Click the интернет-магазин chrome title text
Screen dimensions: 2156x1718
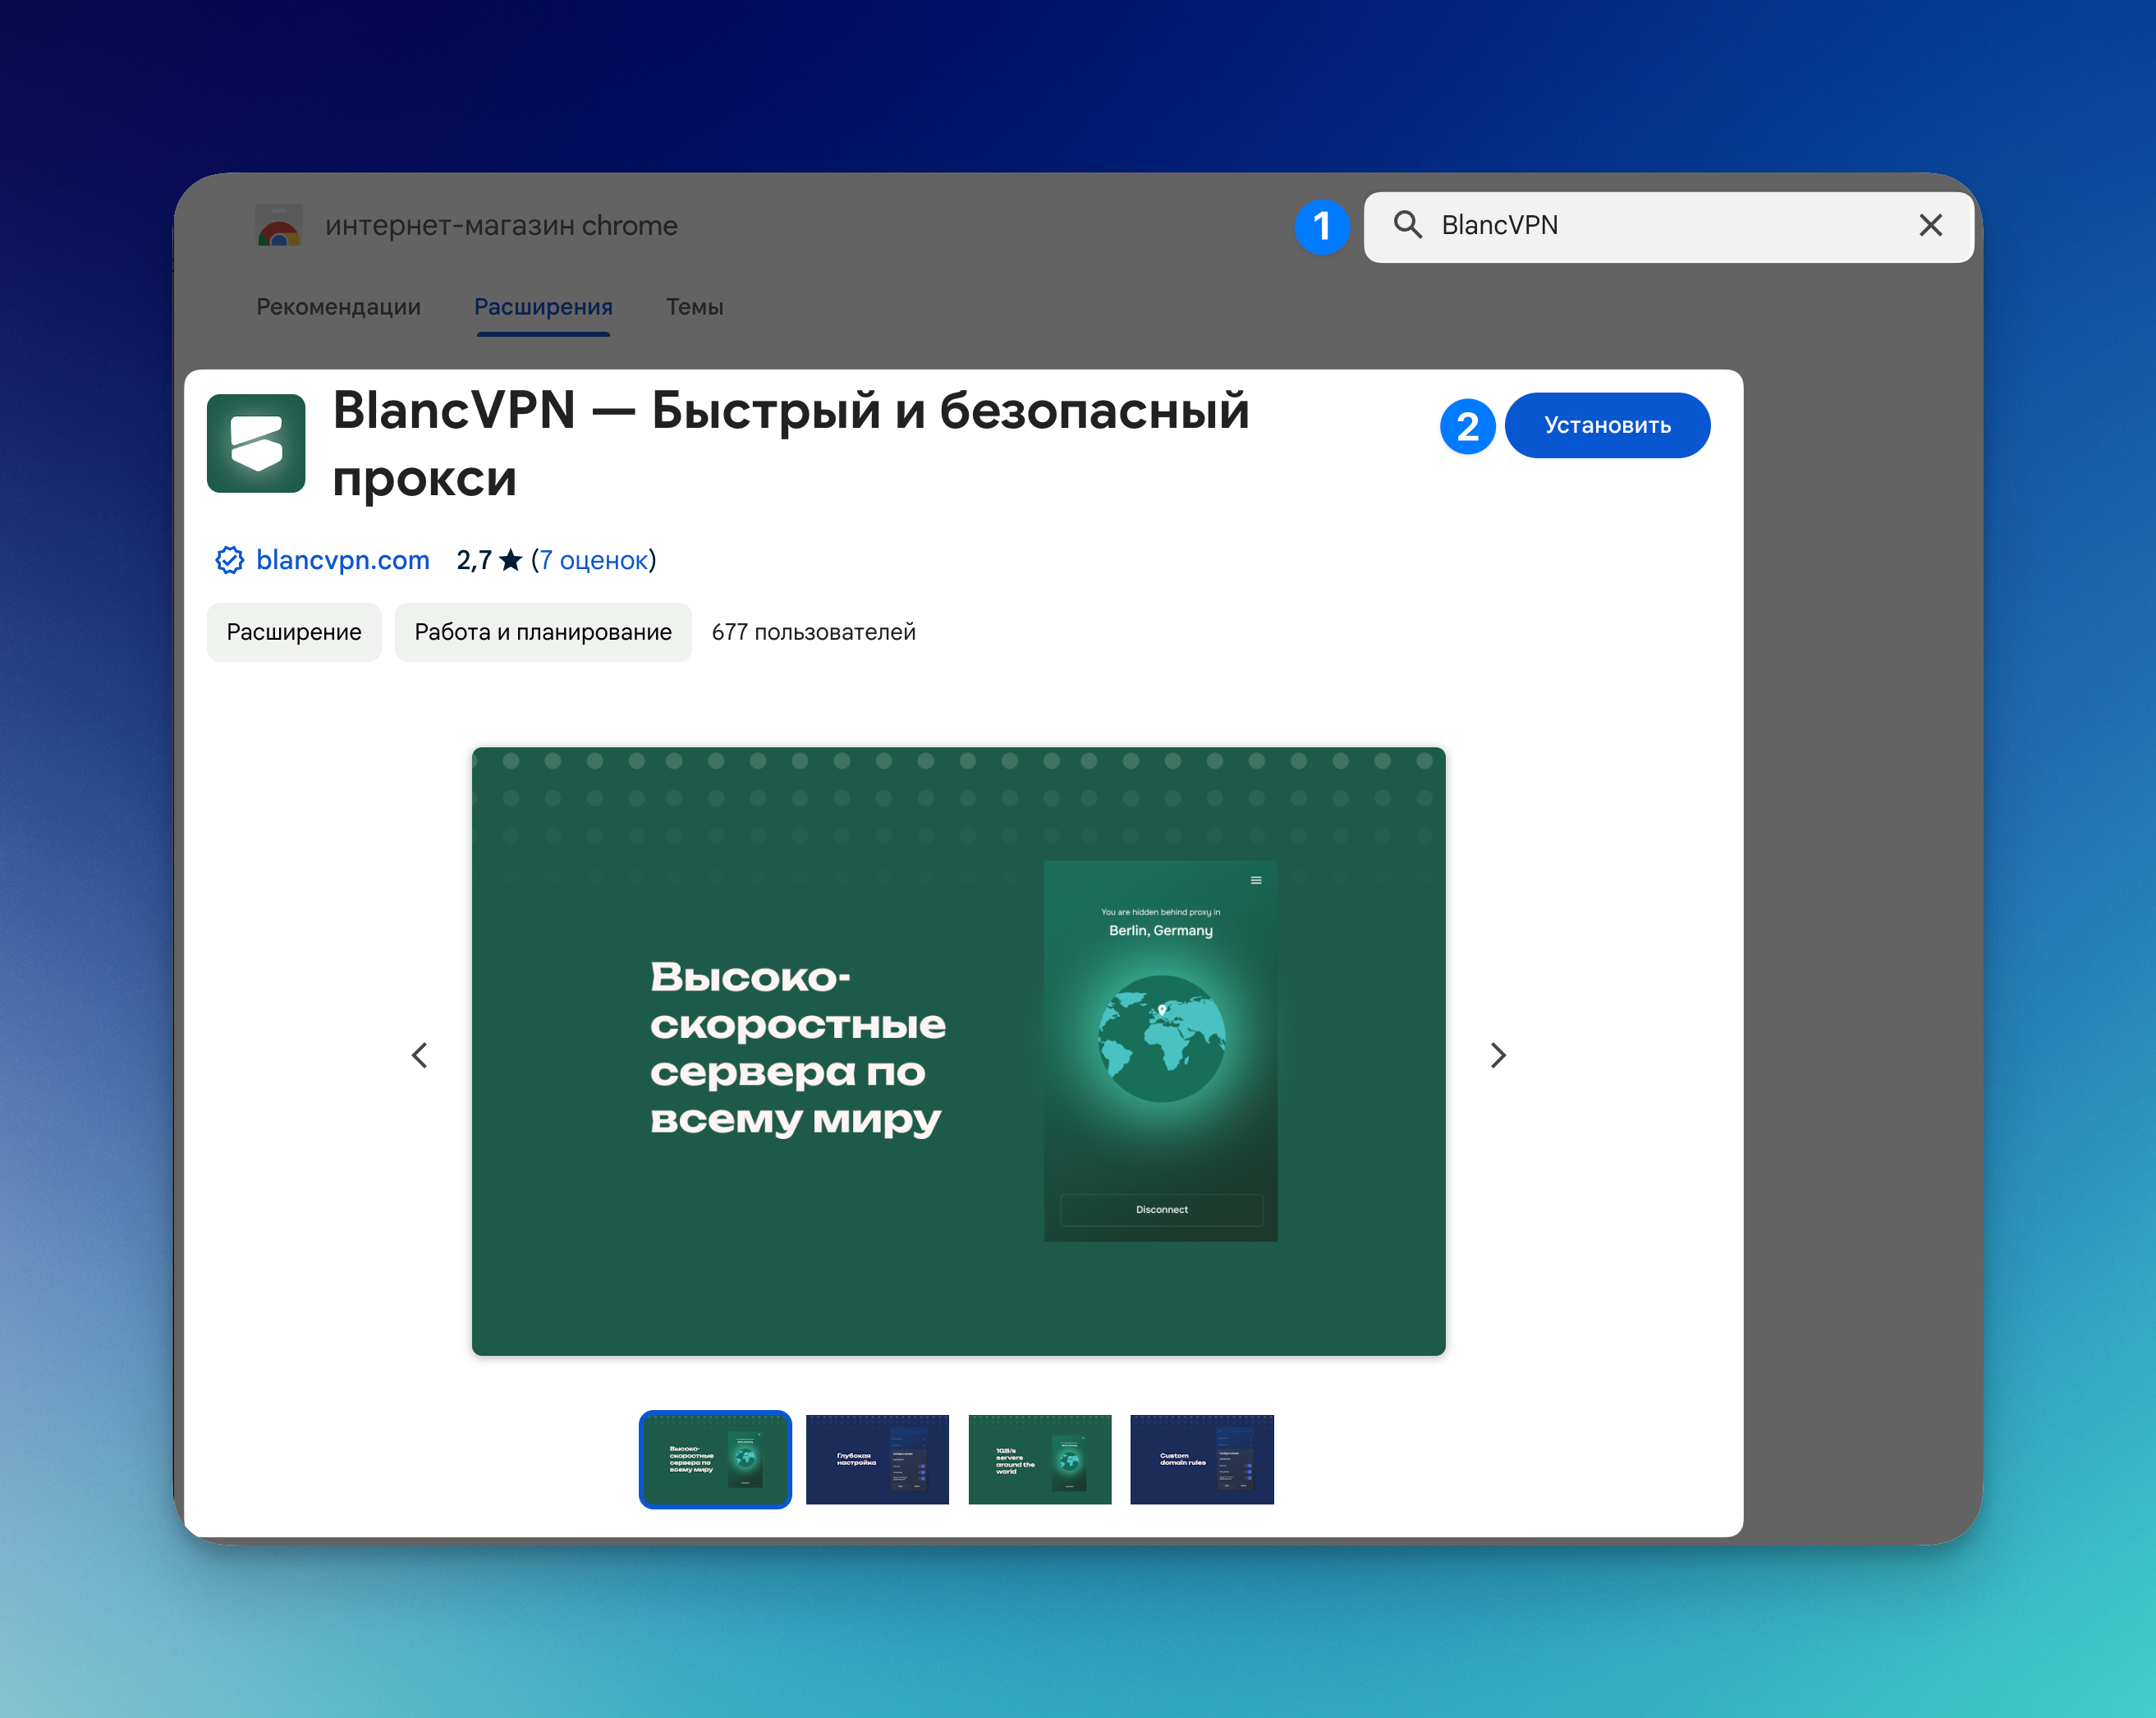coord(501,226)
